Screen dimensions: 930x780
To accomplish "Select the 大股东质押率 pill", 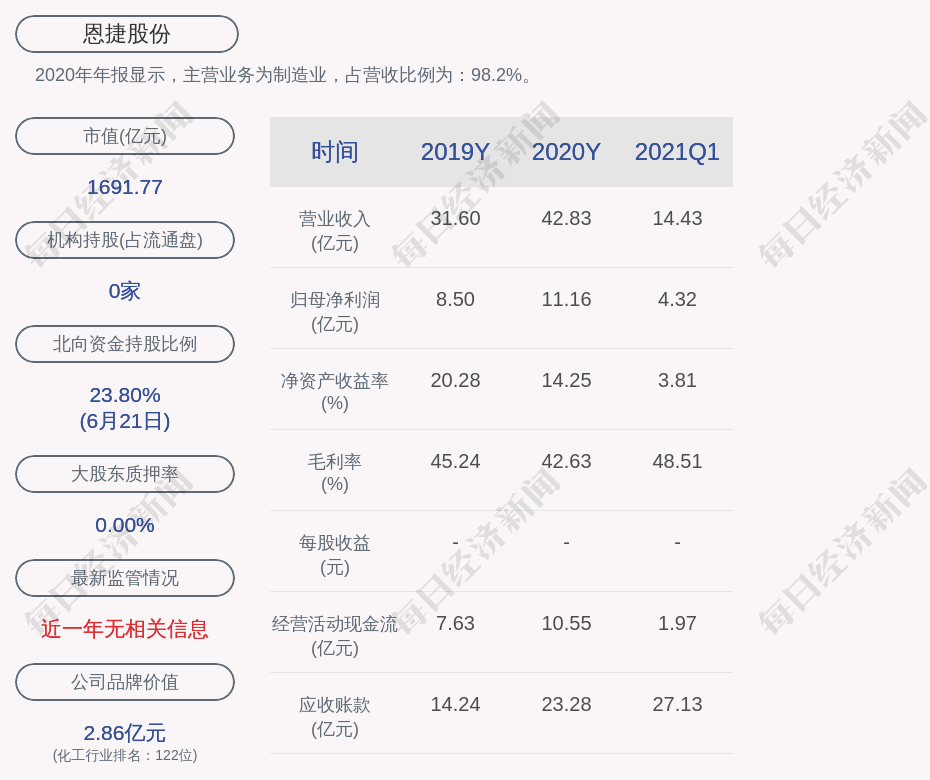I will click(x=125, y=474).
